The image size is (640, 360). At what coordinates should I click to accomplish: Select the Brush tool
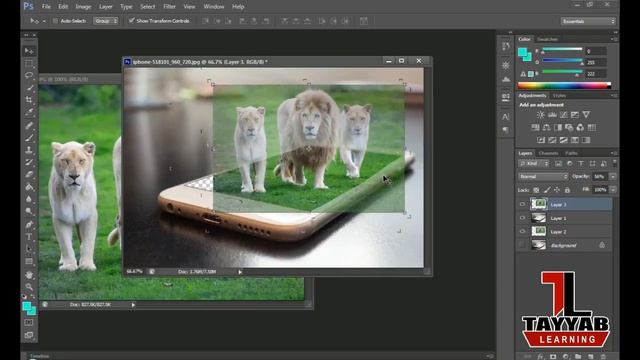29,138
